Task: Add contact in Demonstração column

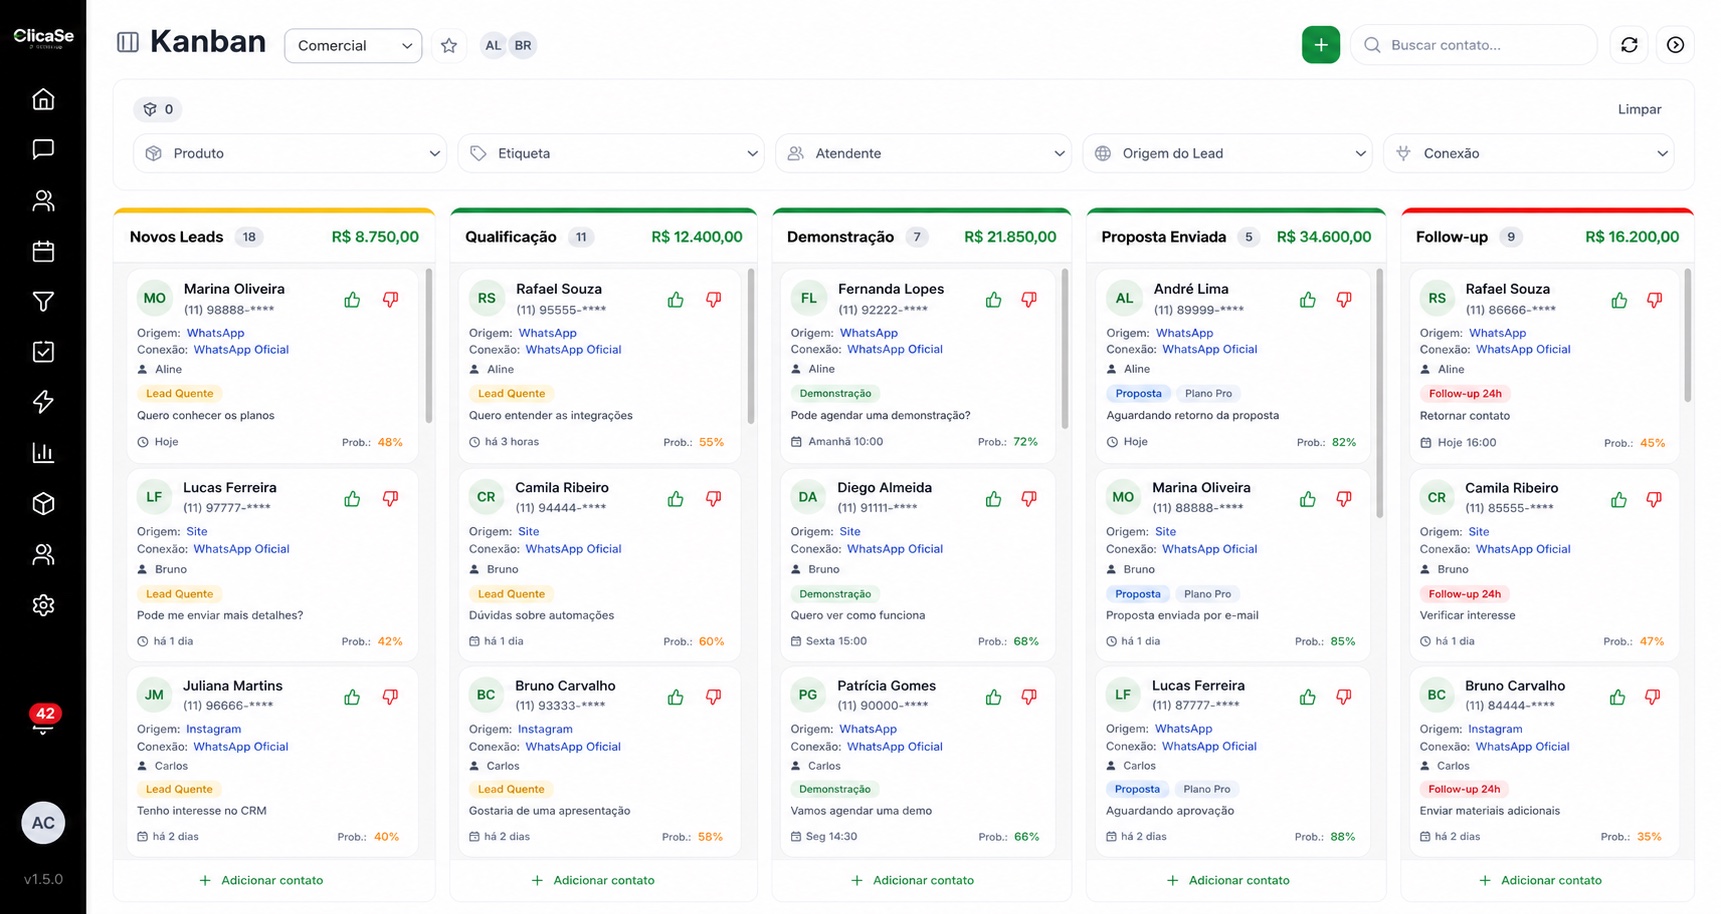Action: tap(912, 880)
